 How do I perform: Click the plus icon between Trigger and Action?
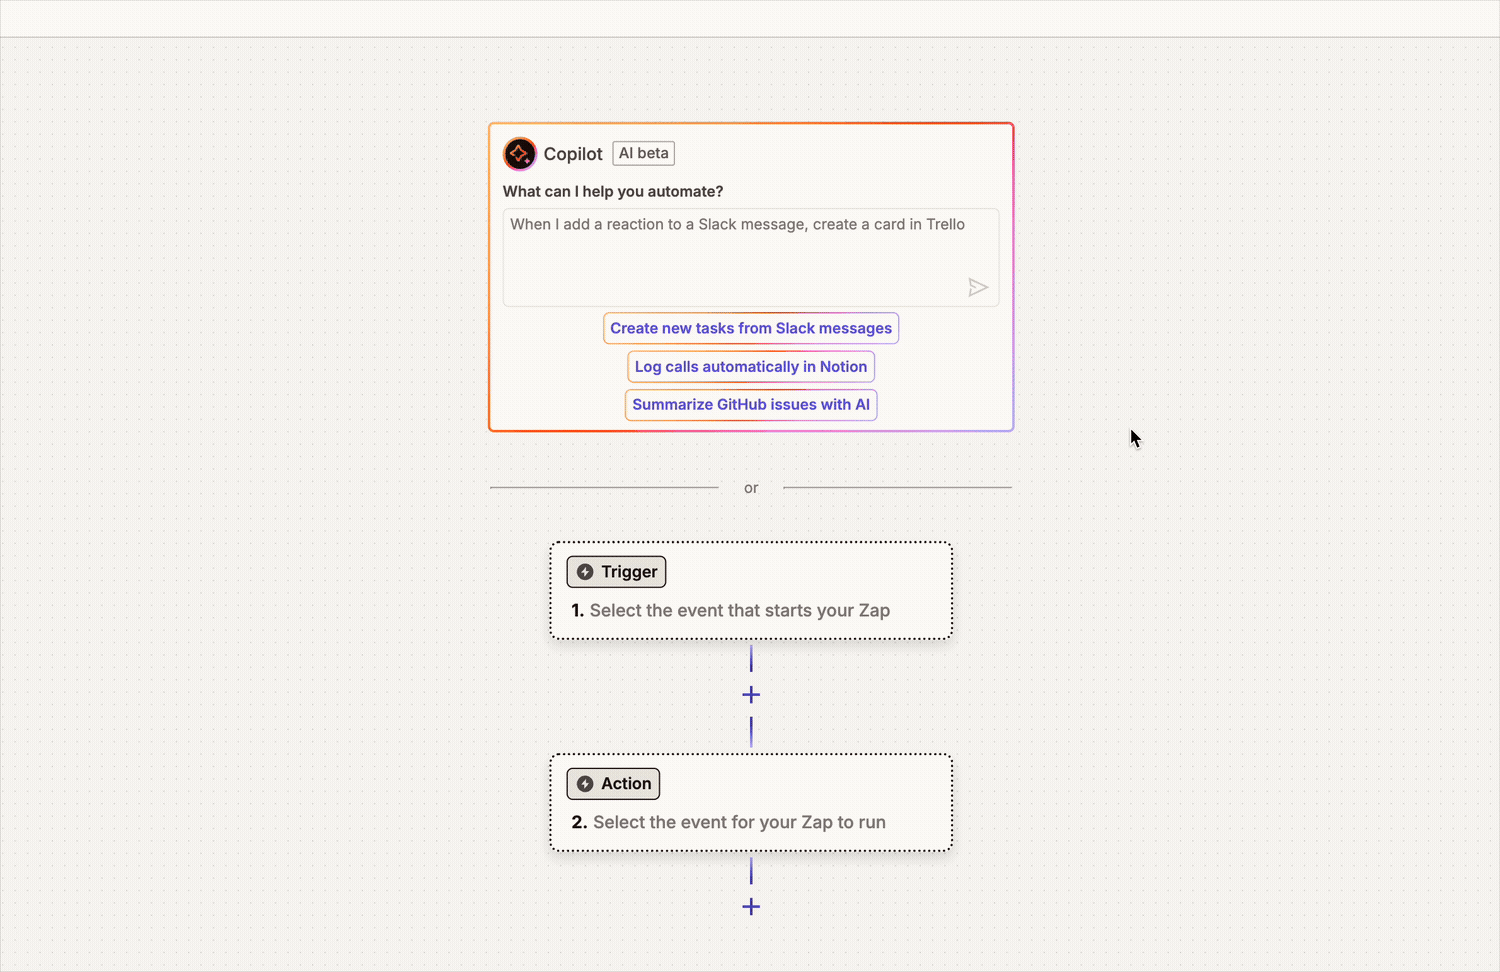coord(750,694)
